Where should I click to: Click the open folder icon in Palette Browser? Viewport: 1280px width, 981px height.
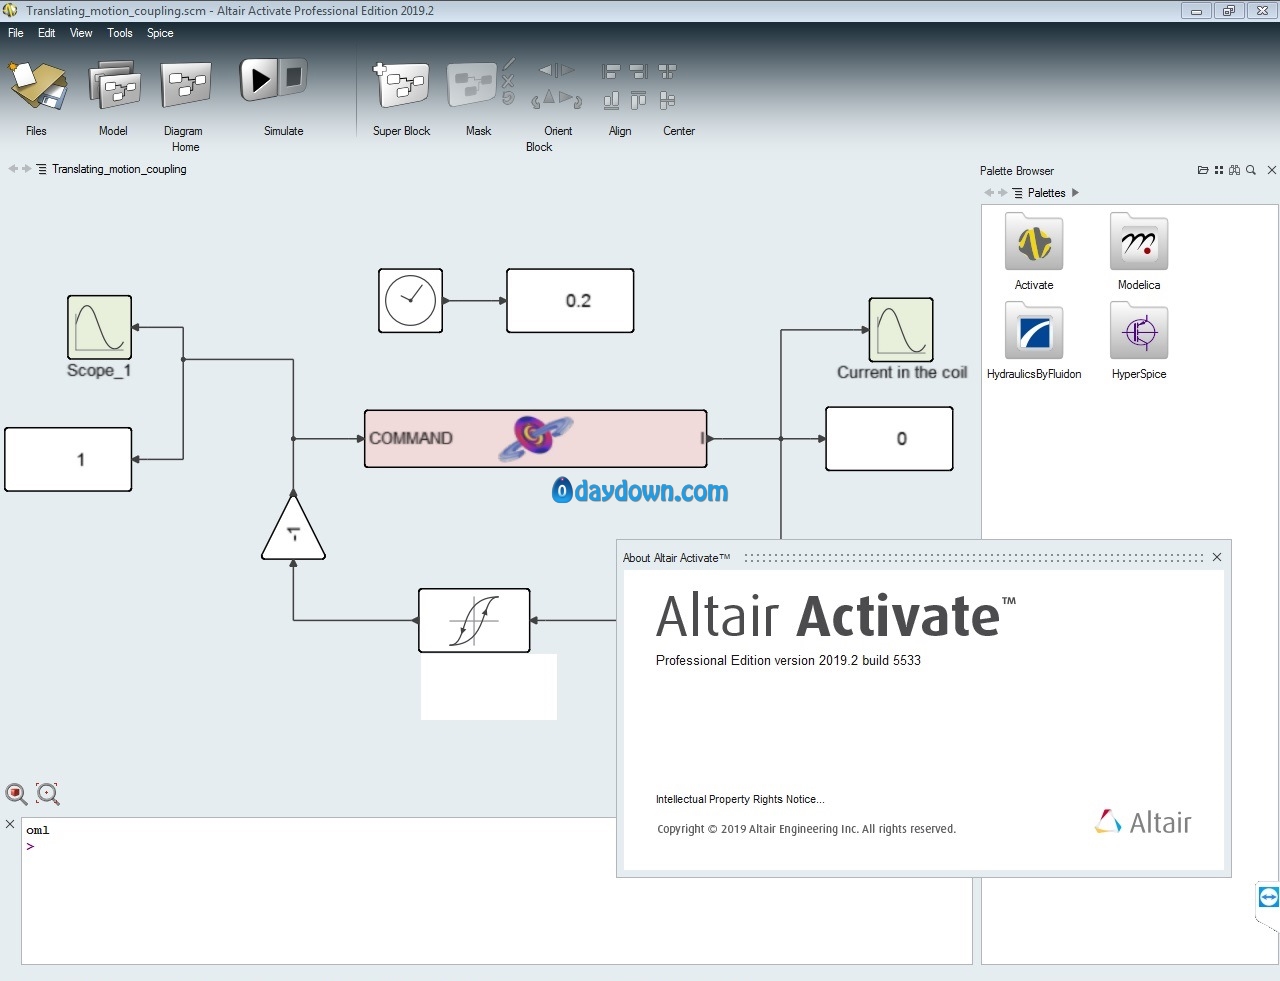(1203, 170)
